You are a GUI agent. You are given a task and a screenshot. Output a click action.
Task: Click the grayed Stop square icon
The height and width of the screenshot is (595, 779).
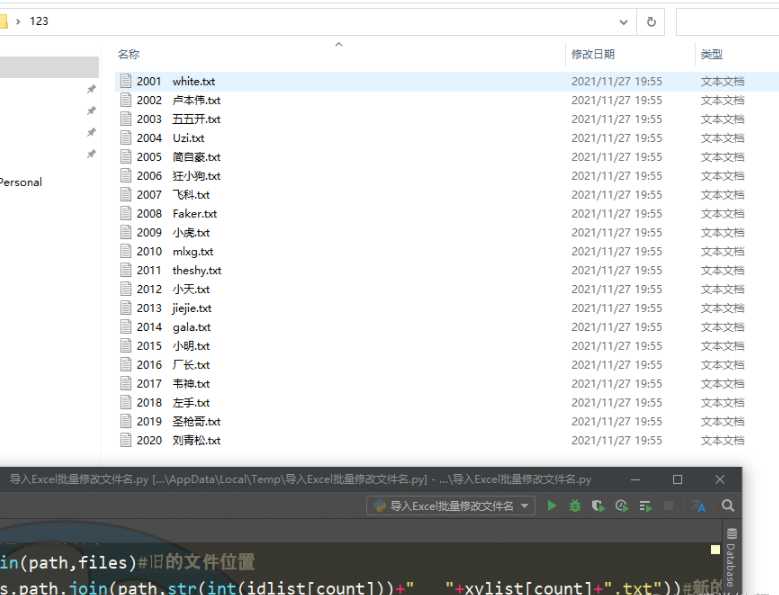click(669, 506)
